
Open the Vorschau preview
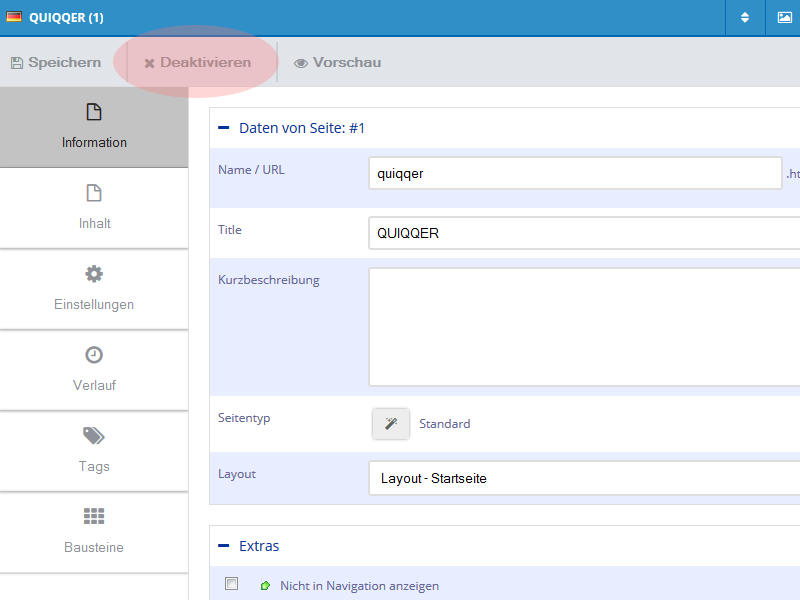[x=337, y=63]
